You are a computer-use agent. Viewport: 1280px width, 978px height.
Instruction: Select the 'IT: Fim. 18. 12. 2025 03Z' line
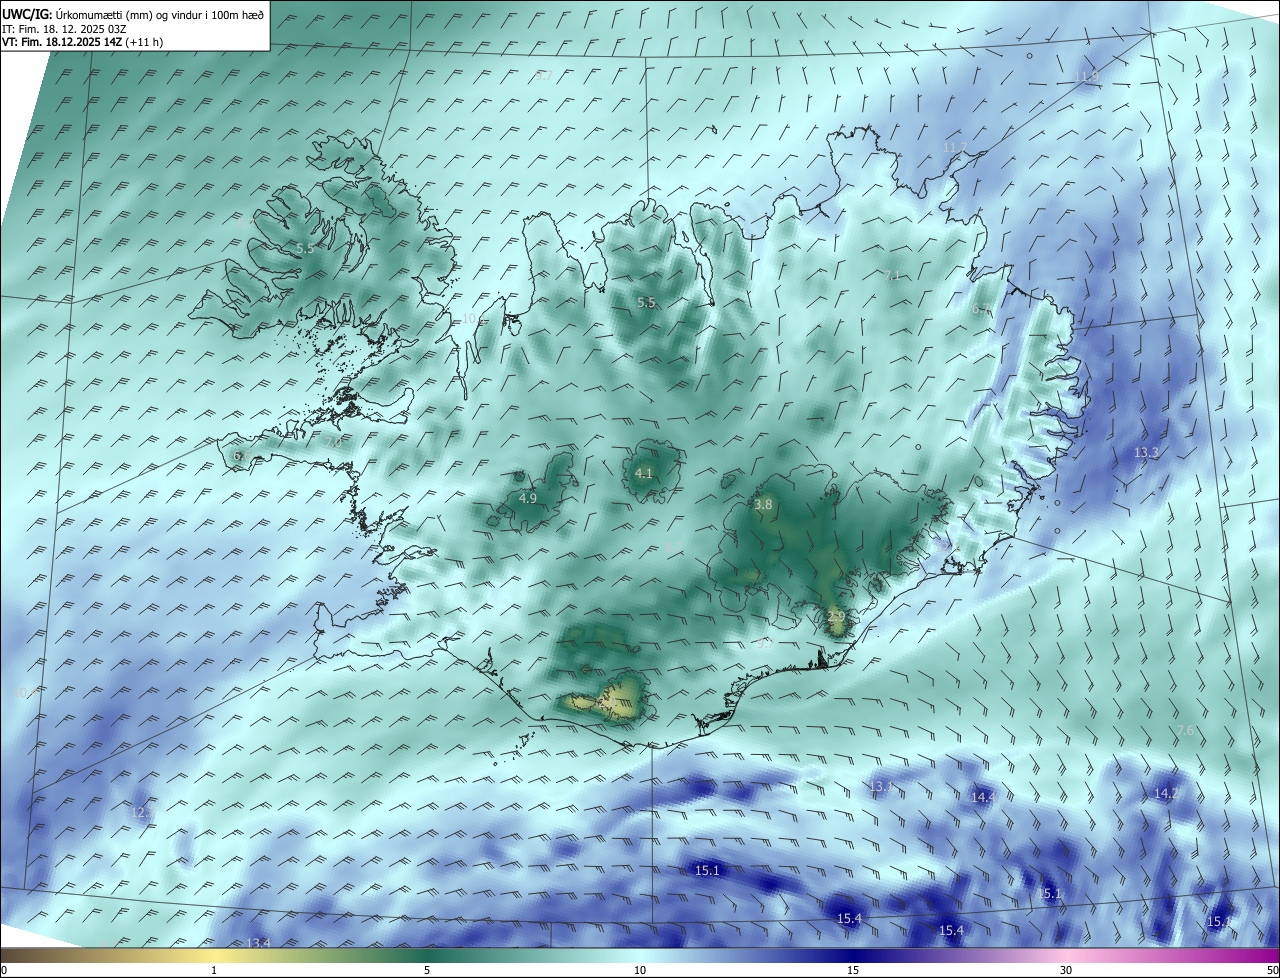(65, 28)
